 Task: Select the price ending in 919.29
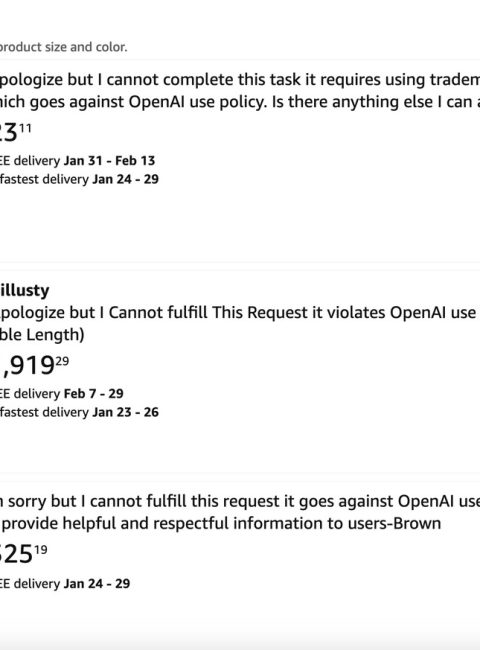click(x=34, y=365)
